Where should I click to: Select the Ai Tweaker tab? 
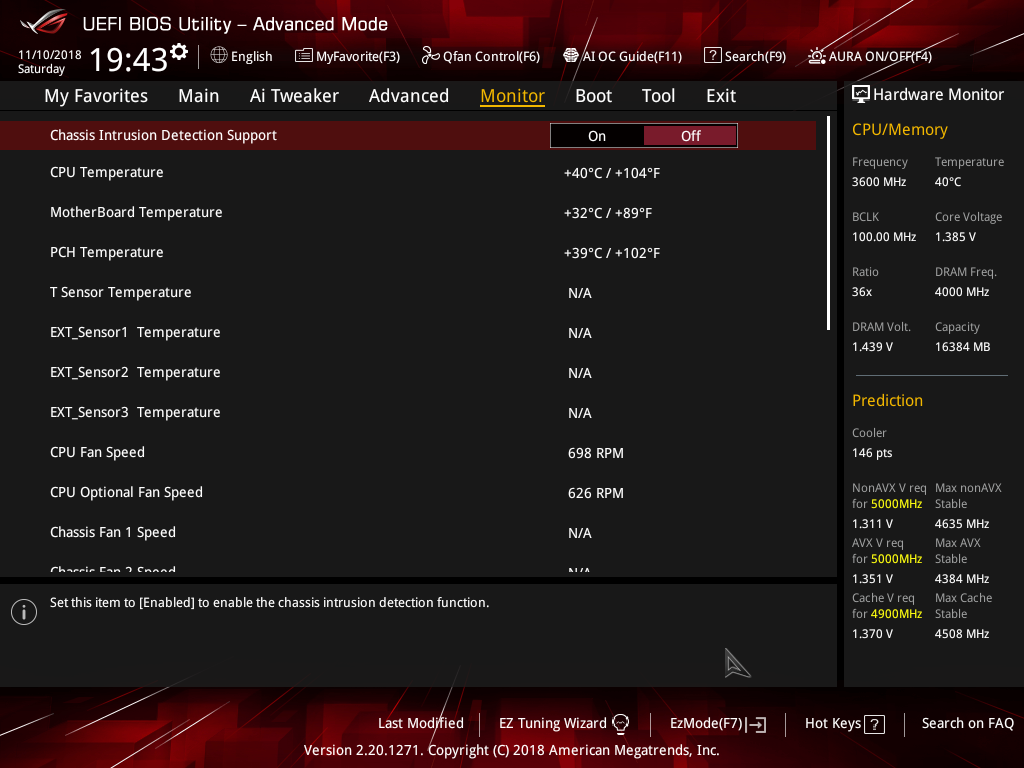(294, 95)
